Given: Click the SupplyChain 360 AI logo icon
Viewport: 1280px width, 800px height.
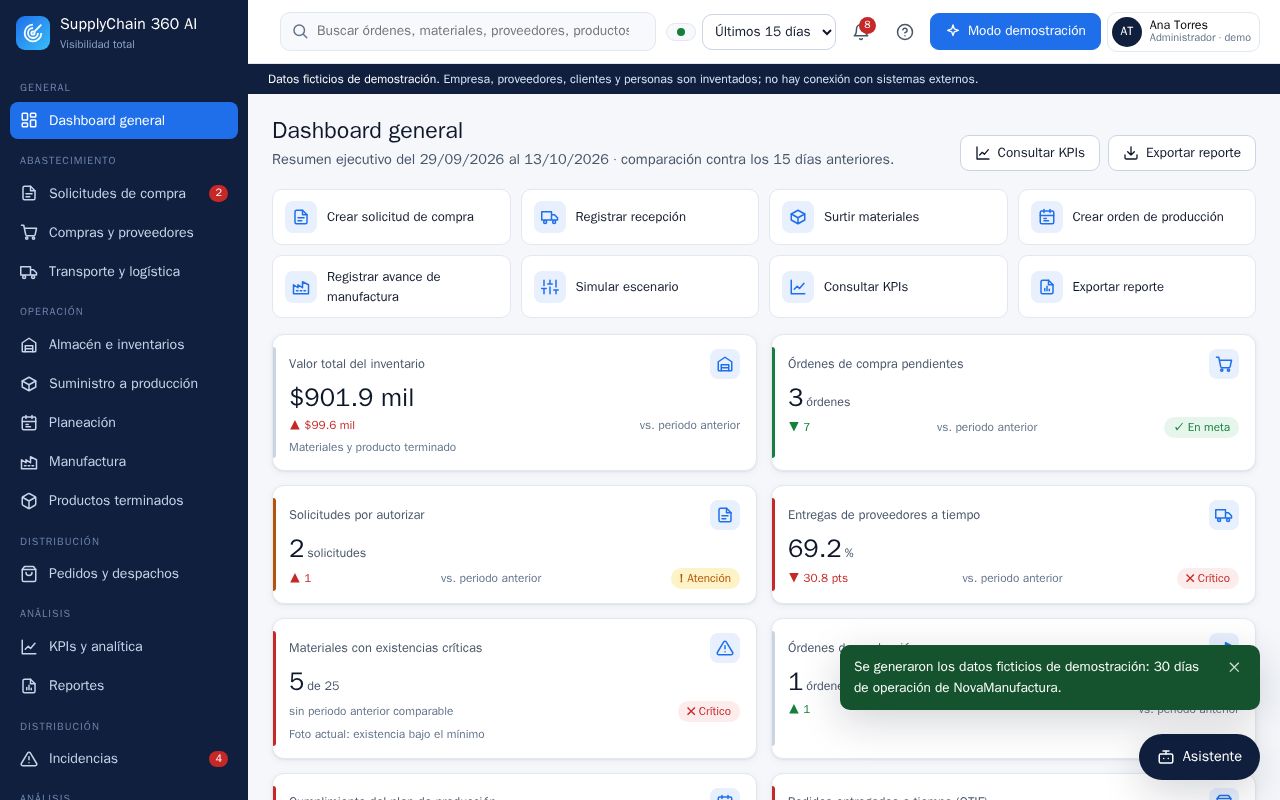Looking at the screenshot, I should pyautogui.click(x=33, y=33).
